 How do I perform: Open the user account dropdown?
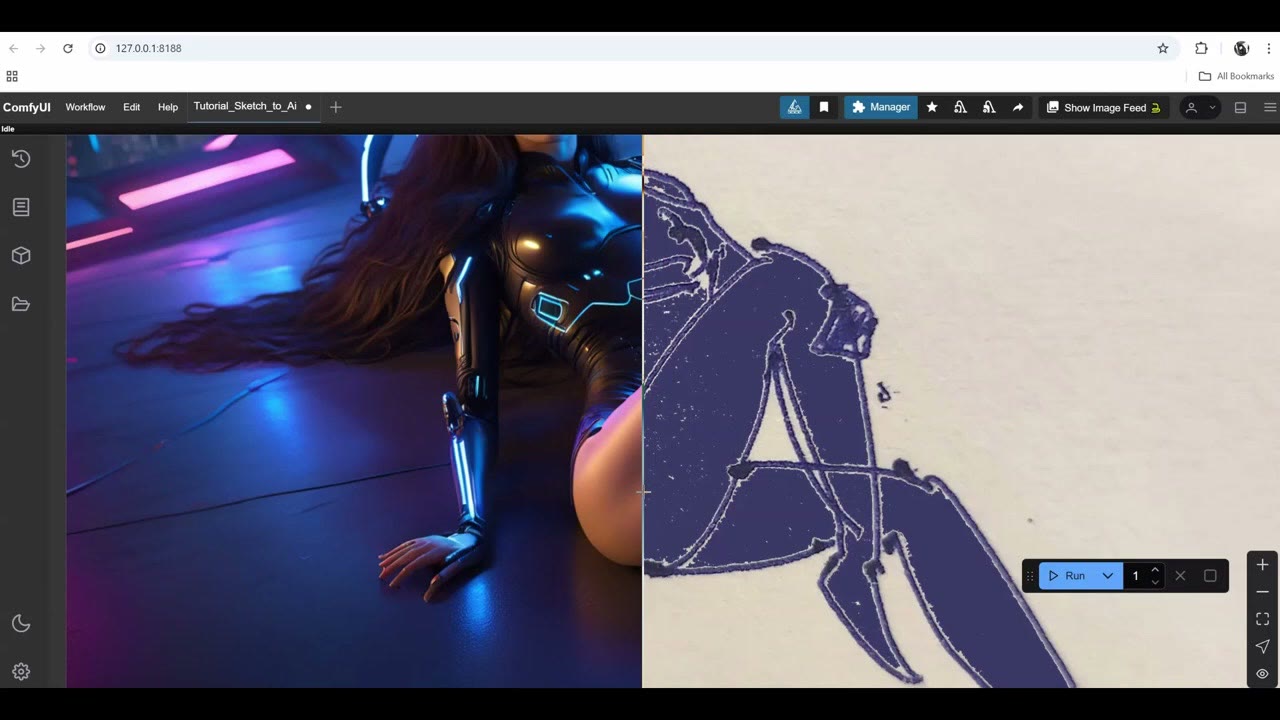(1200, 107)
